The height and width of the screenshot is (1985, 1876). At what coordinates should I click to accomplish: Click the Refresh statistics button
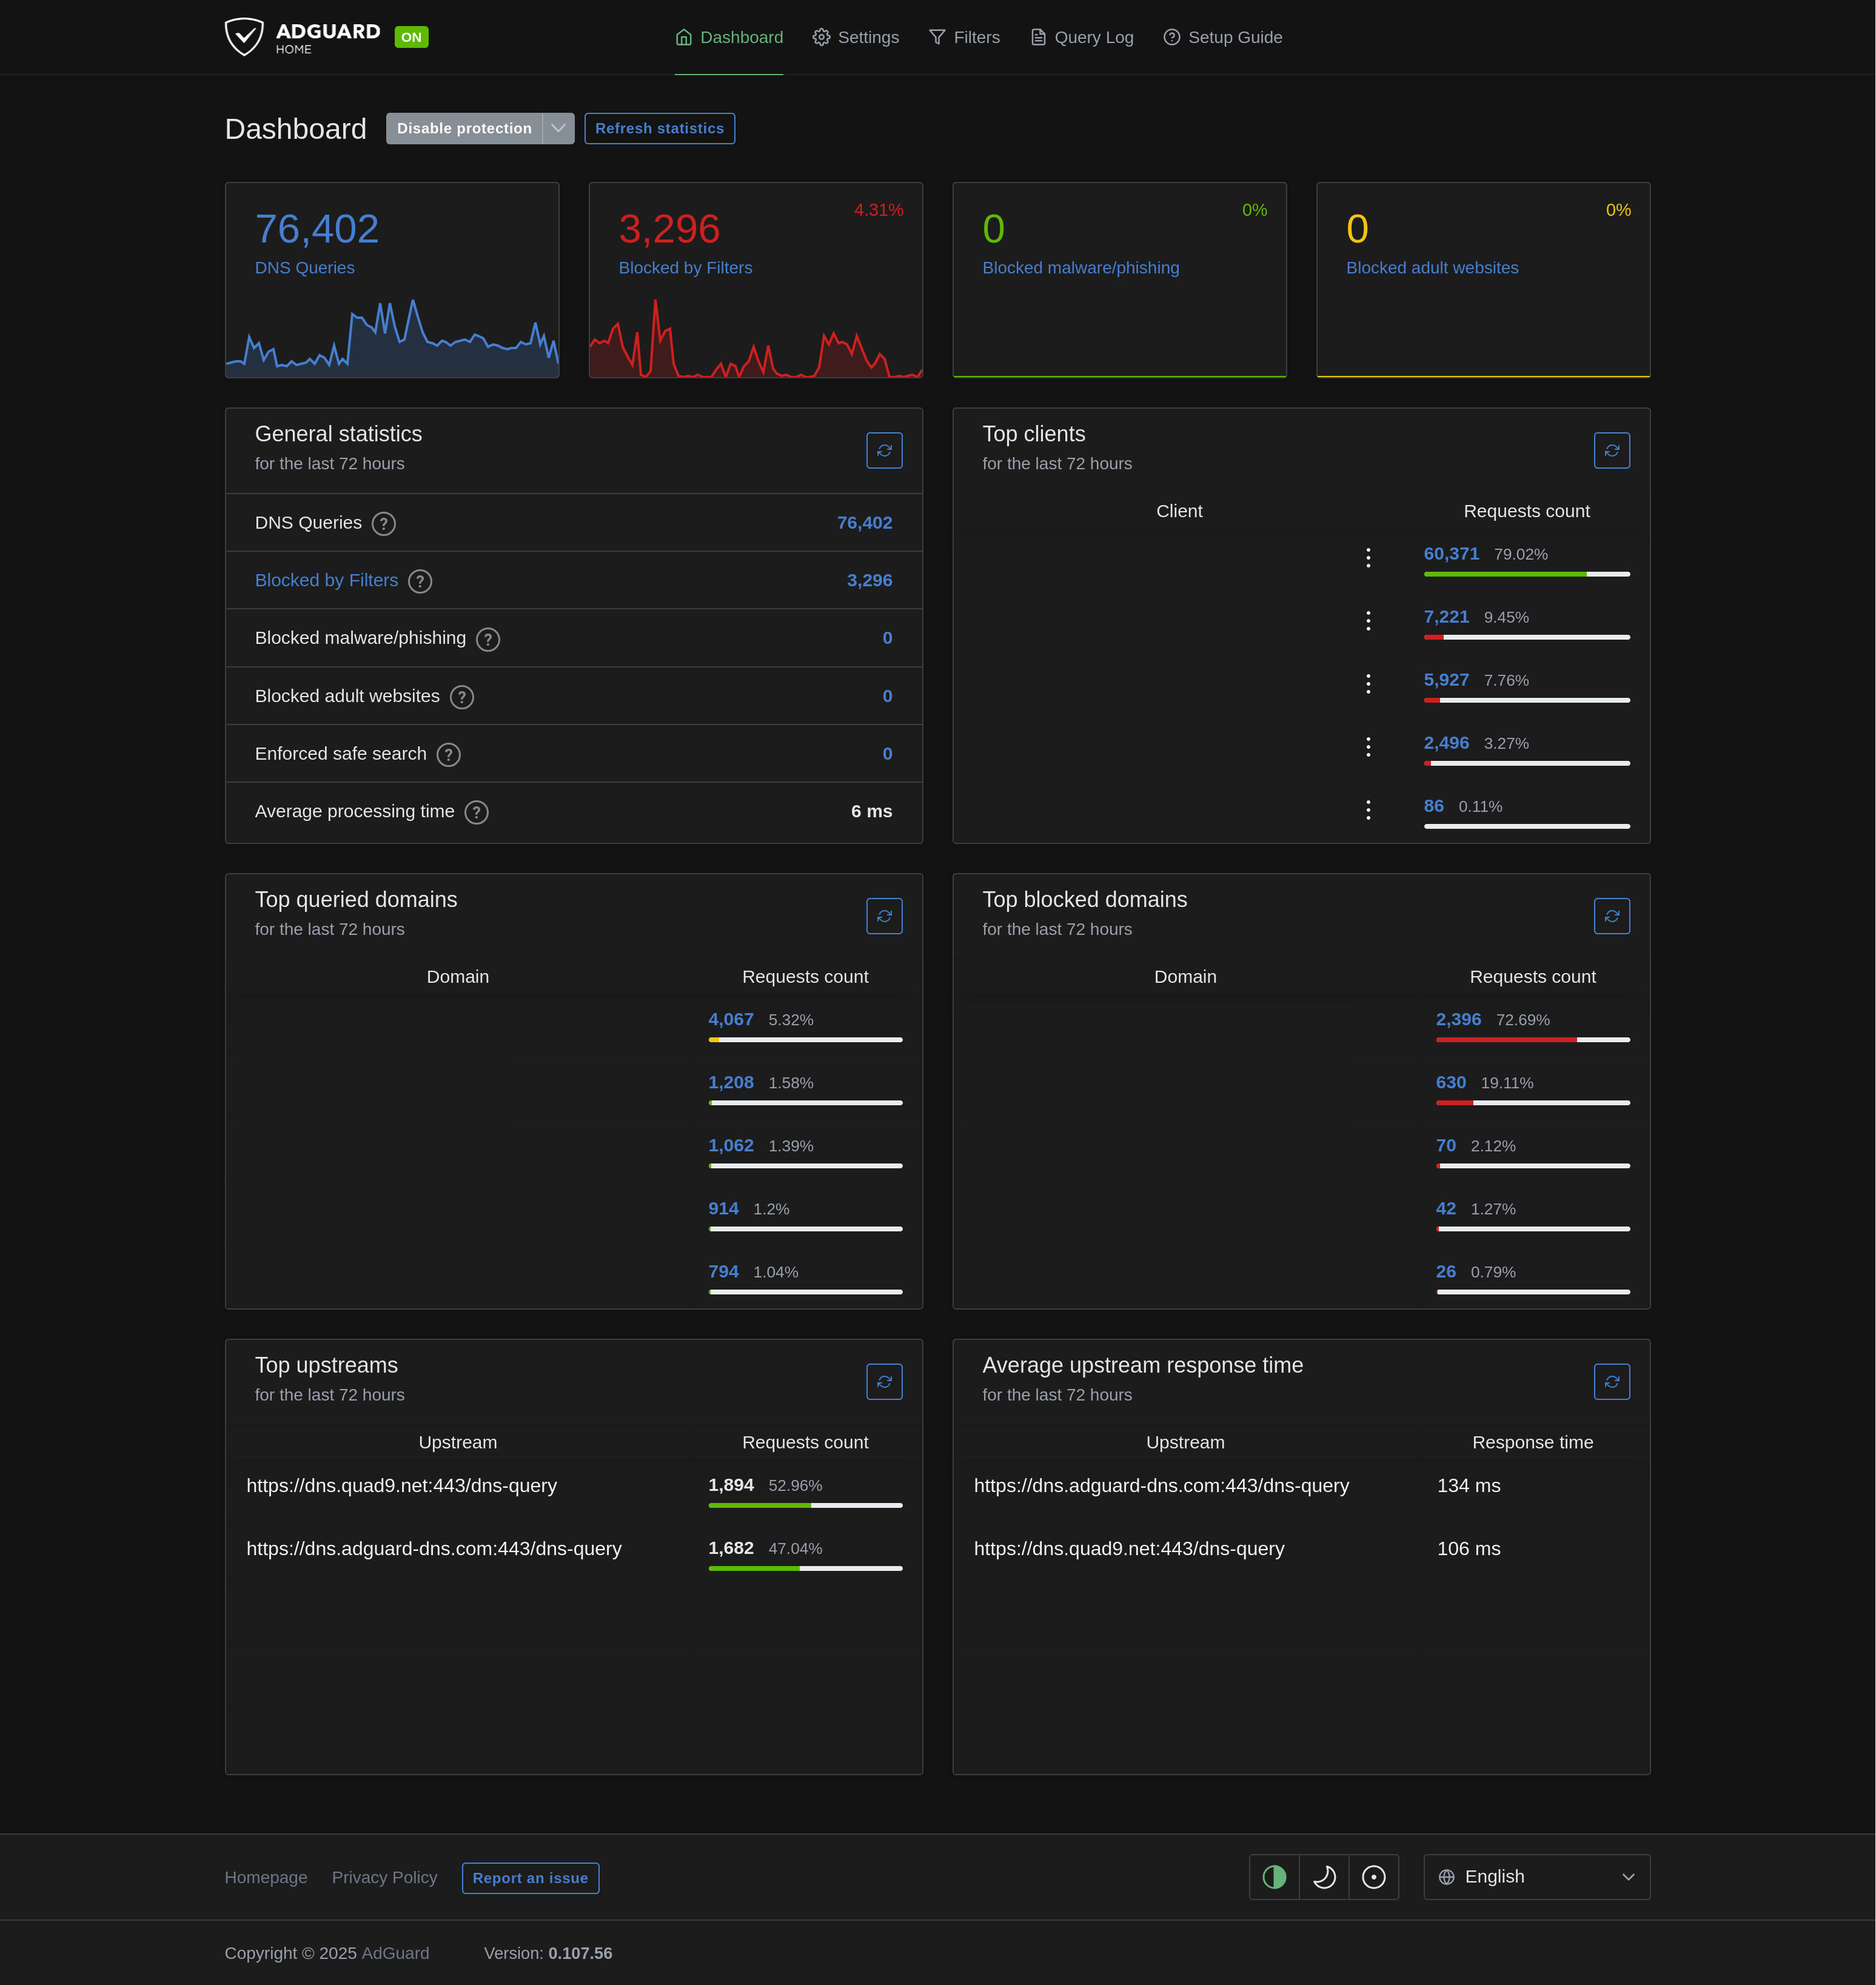[x=659, y=128]
